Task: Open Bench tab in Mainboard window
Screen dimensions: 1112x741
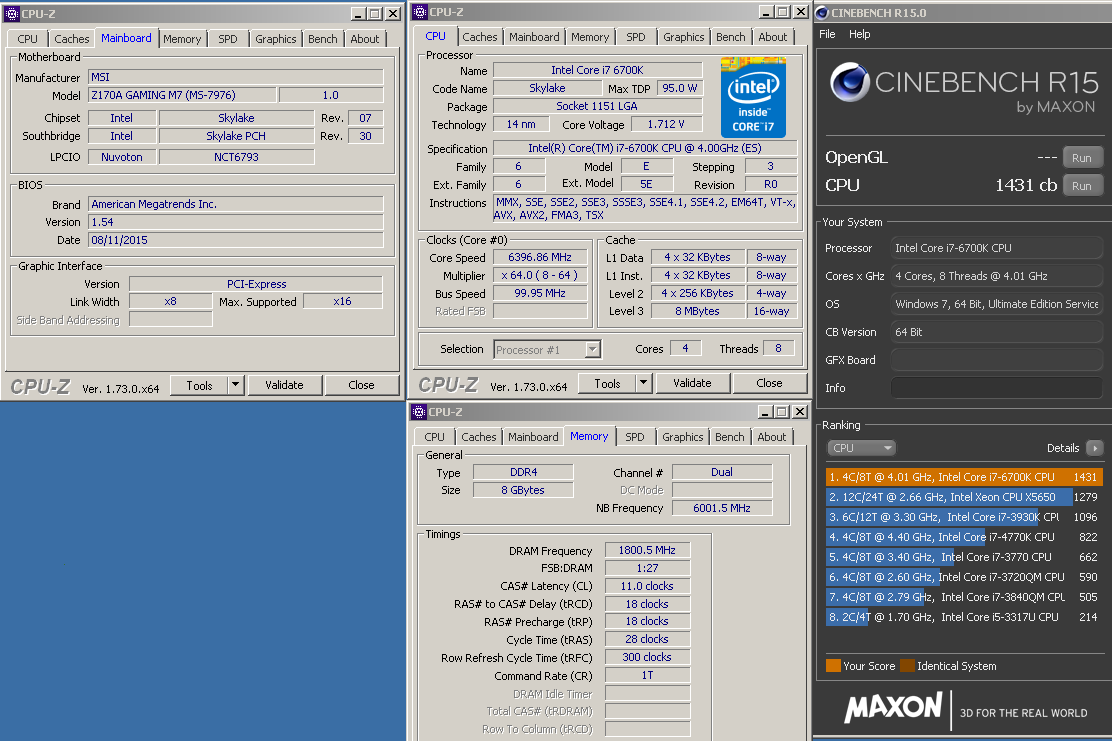Action: point(323,39)
